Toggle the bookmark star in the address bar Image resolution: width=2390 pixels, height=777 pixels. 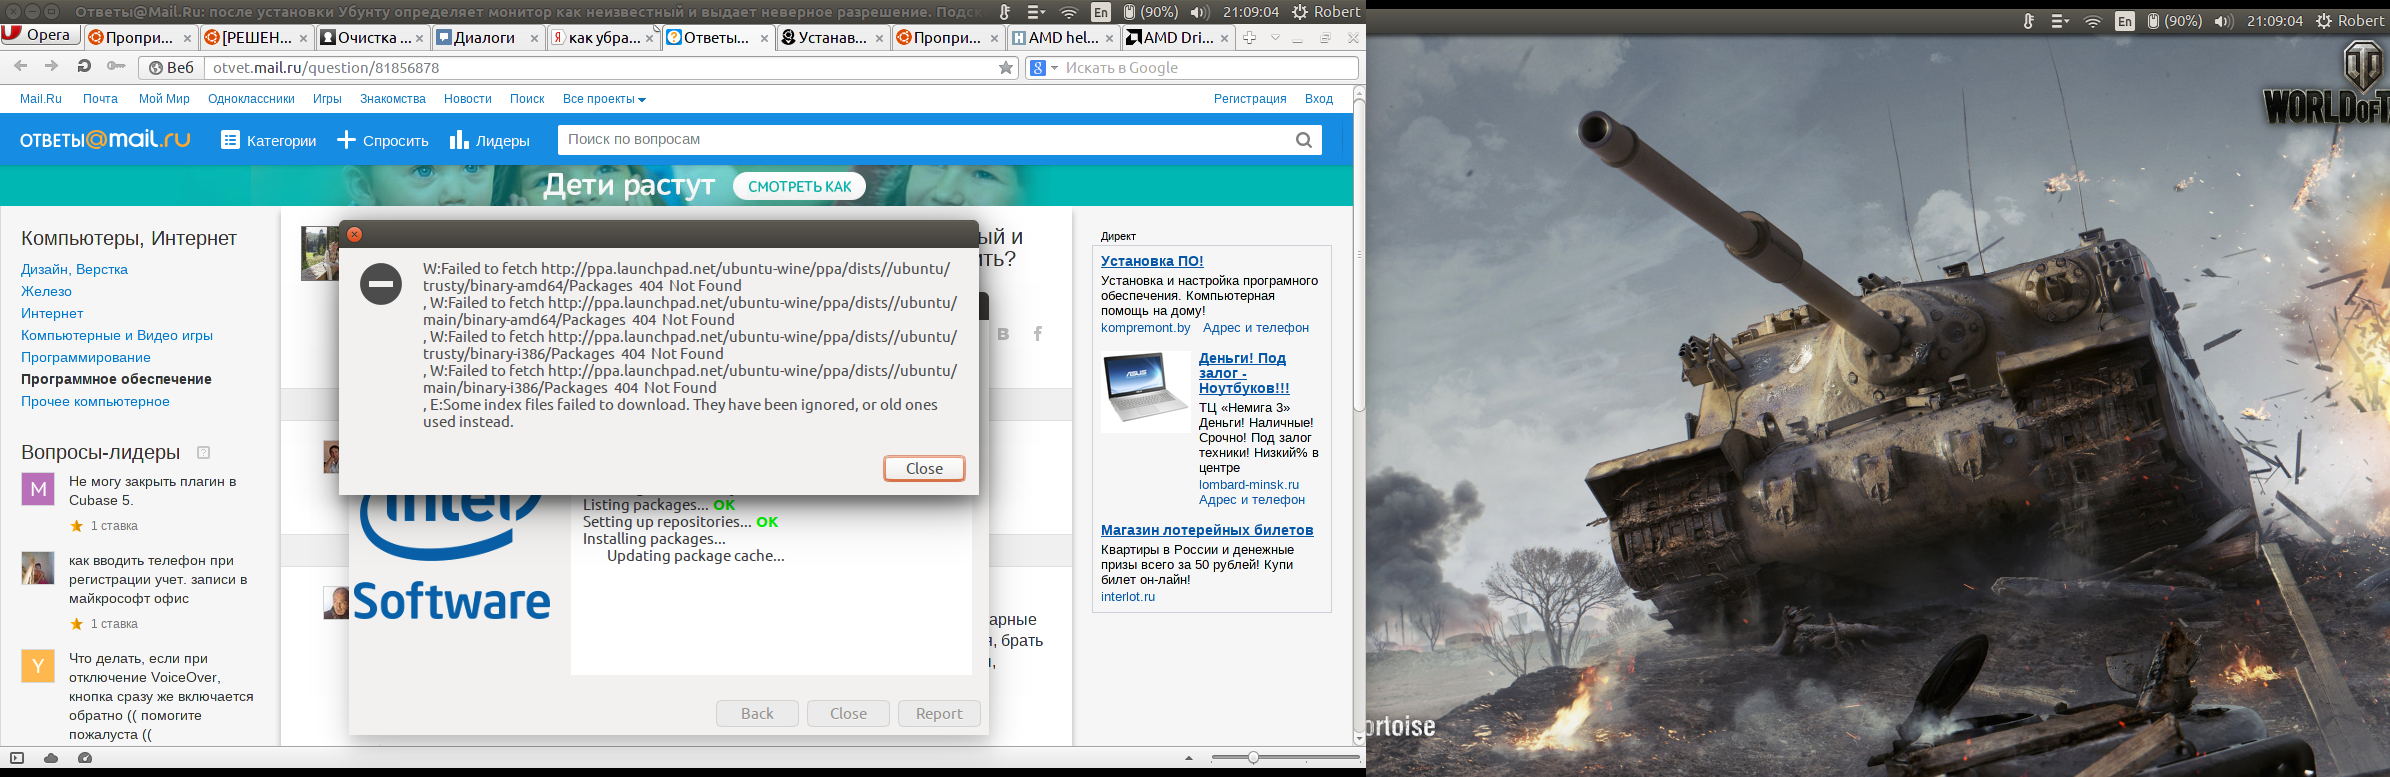click(1005, 68)
